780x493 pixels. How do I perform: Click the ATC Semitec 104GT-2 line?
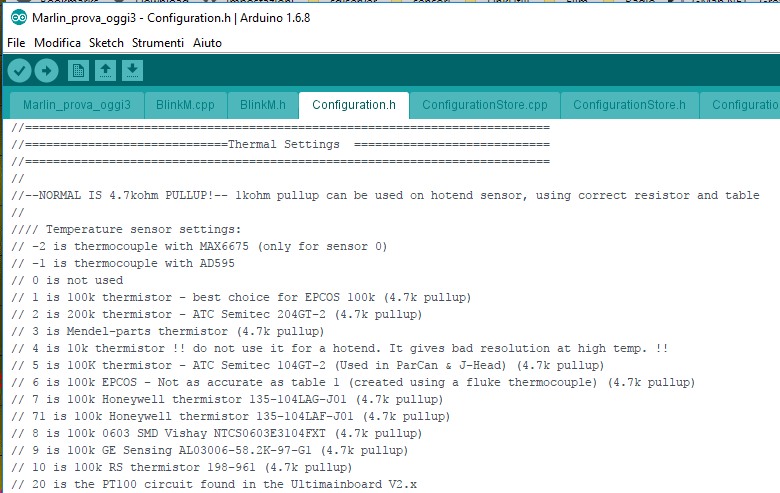click(307, 365)
